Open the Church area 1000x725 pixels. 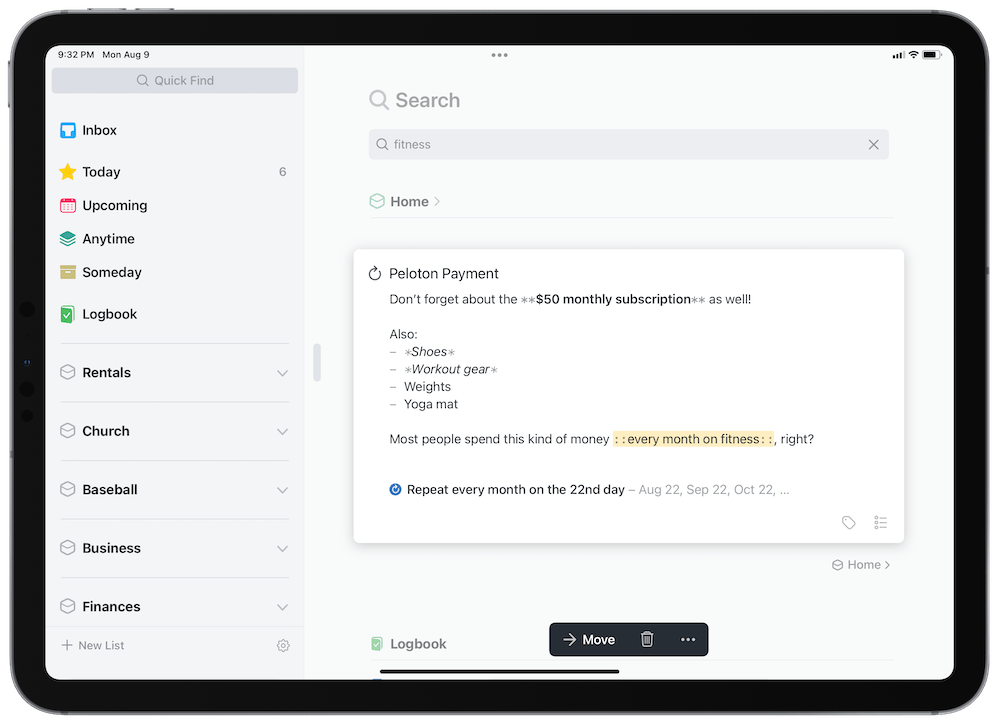(x=106, y=431)
